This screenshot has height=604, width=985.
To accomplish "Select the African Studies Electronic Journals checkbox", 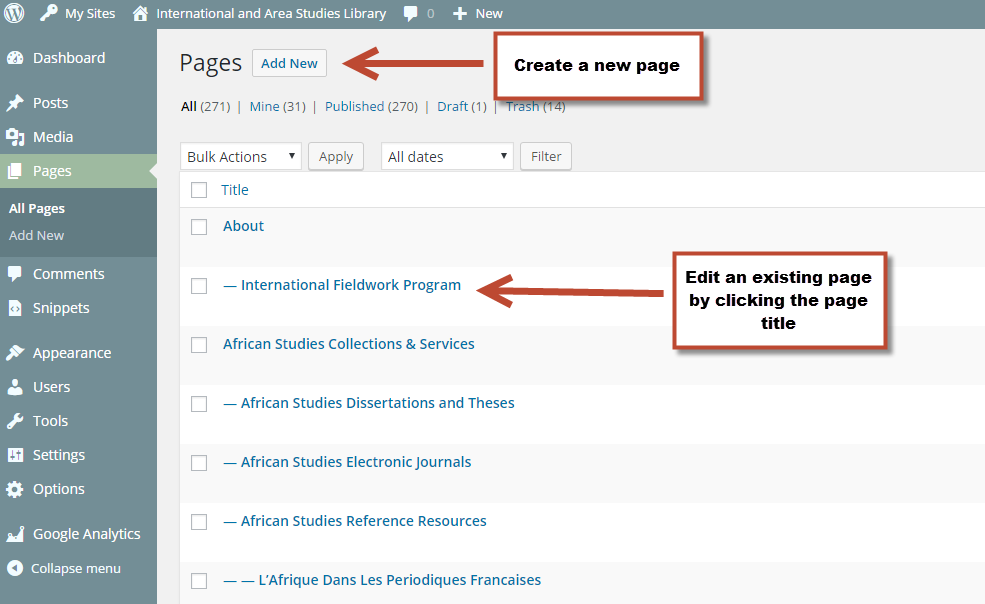I will tap(198, 462).
